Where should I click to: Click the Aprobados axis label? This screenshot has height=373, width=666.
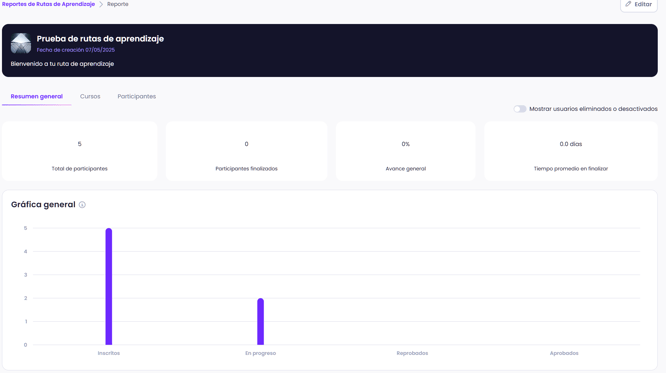564,353
